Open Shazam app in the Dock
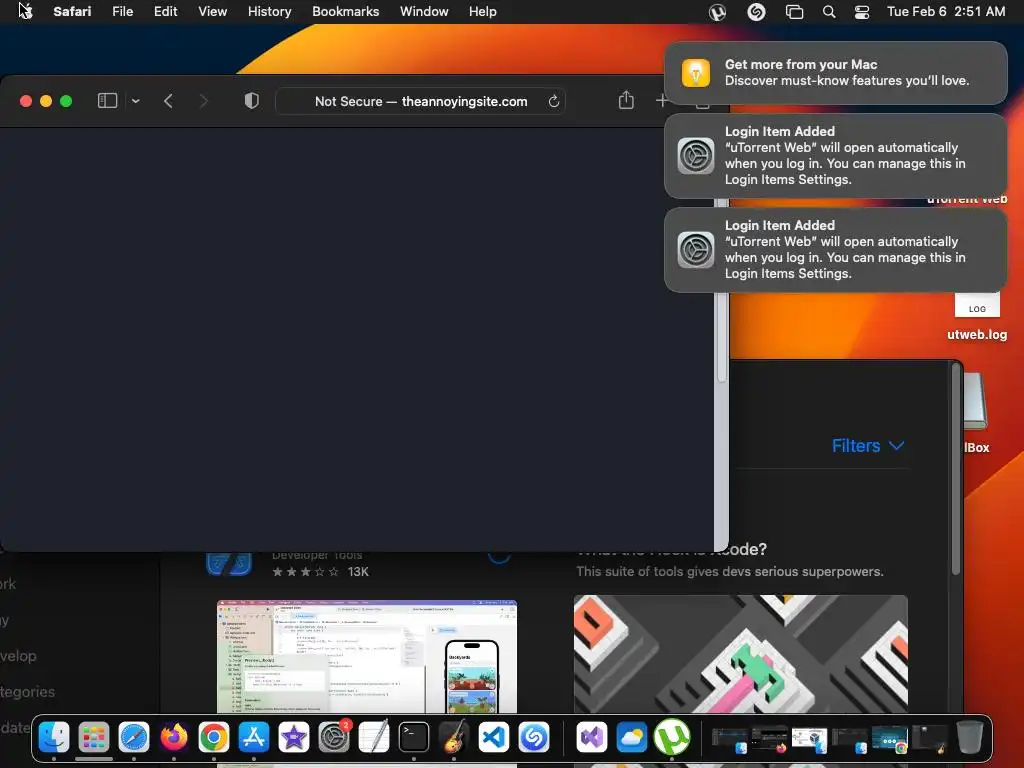Image resolution: width=1024 pixels, height=768 pixels. click(x=534, y=737)
